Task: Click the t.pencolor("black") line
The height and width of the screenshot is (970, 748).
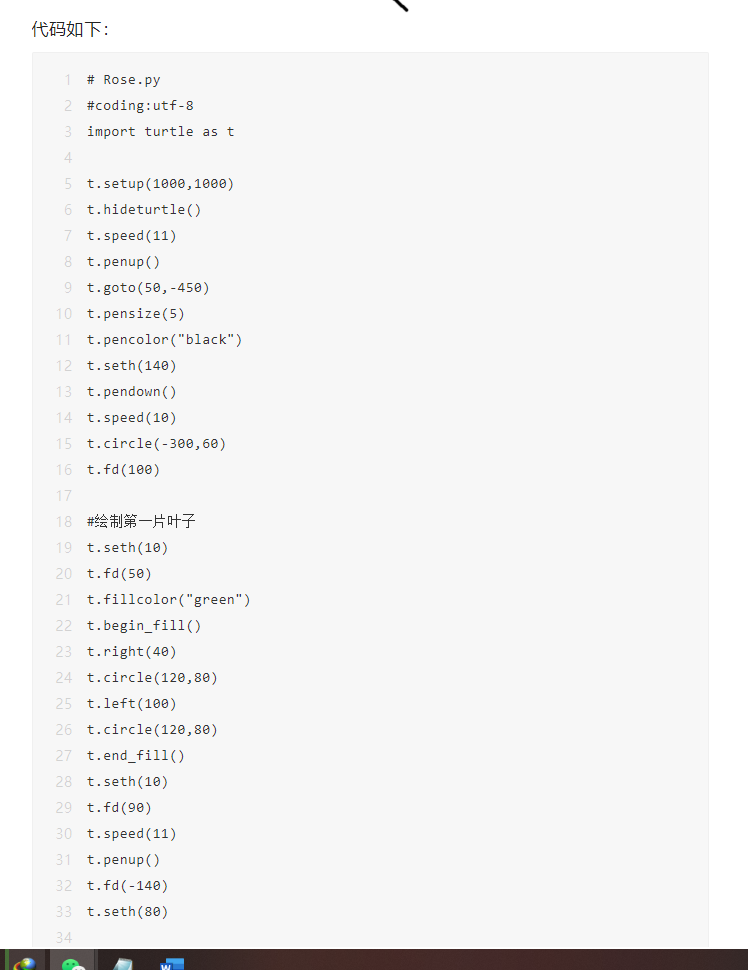Action: click(x=164, y=340)
